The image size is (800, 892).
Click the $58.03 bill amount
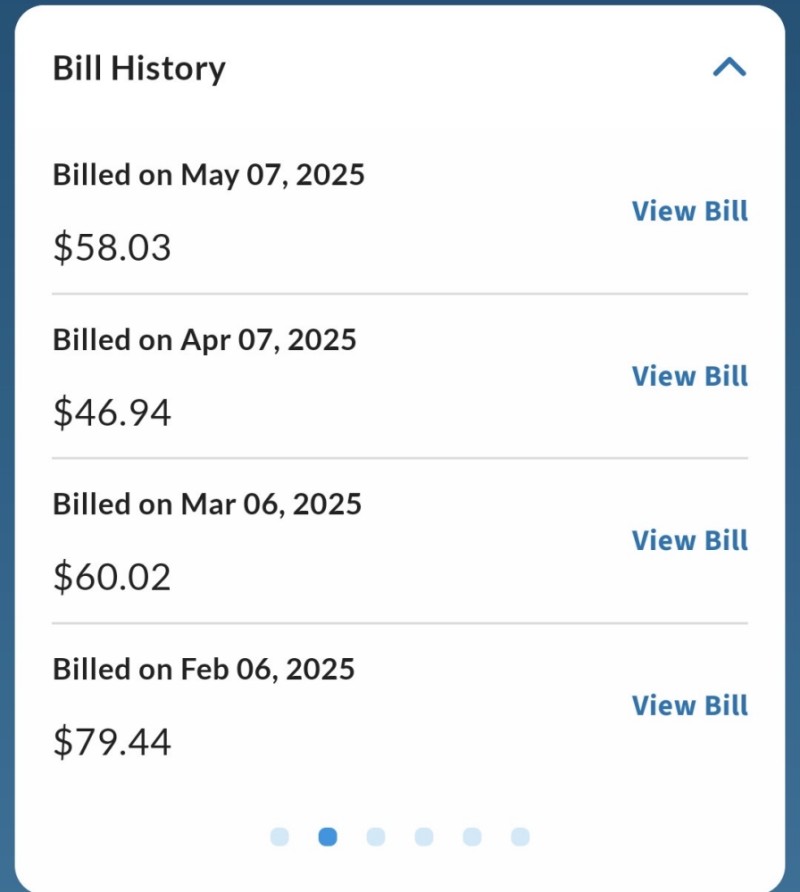pyautogui.click(x=112, y=247)
